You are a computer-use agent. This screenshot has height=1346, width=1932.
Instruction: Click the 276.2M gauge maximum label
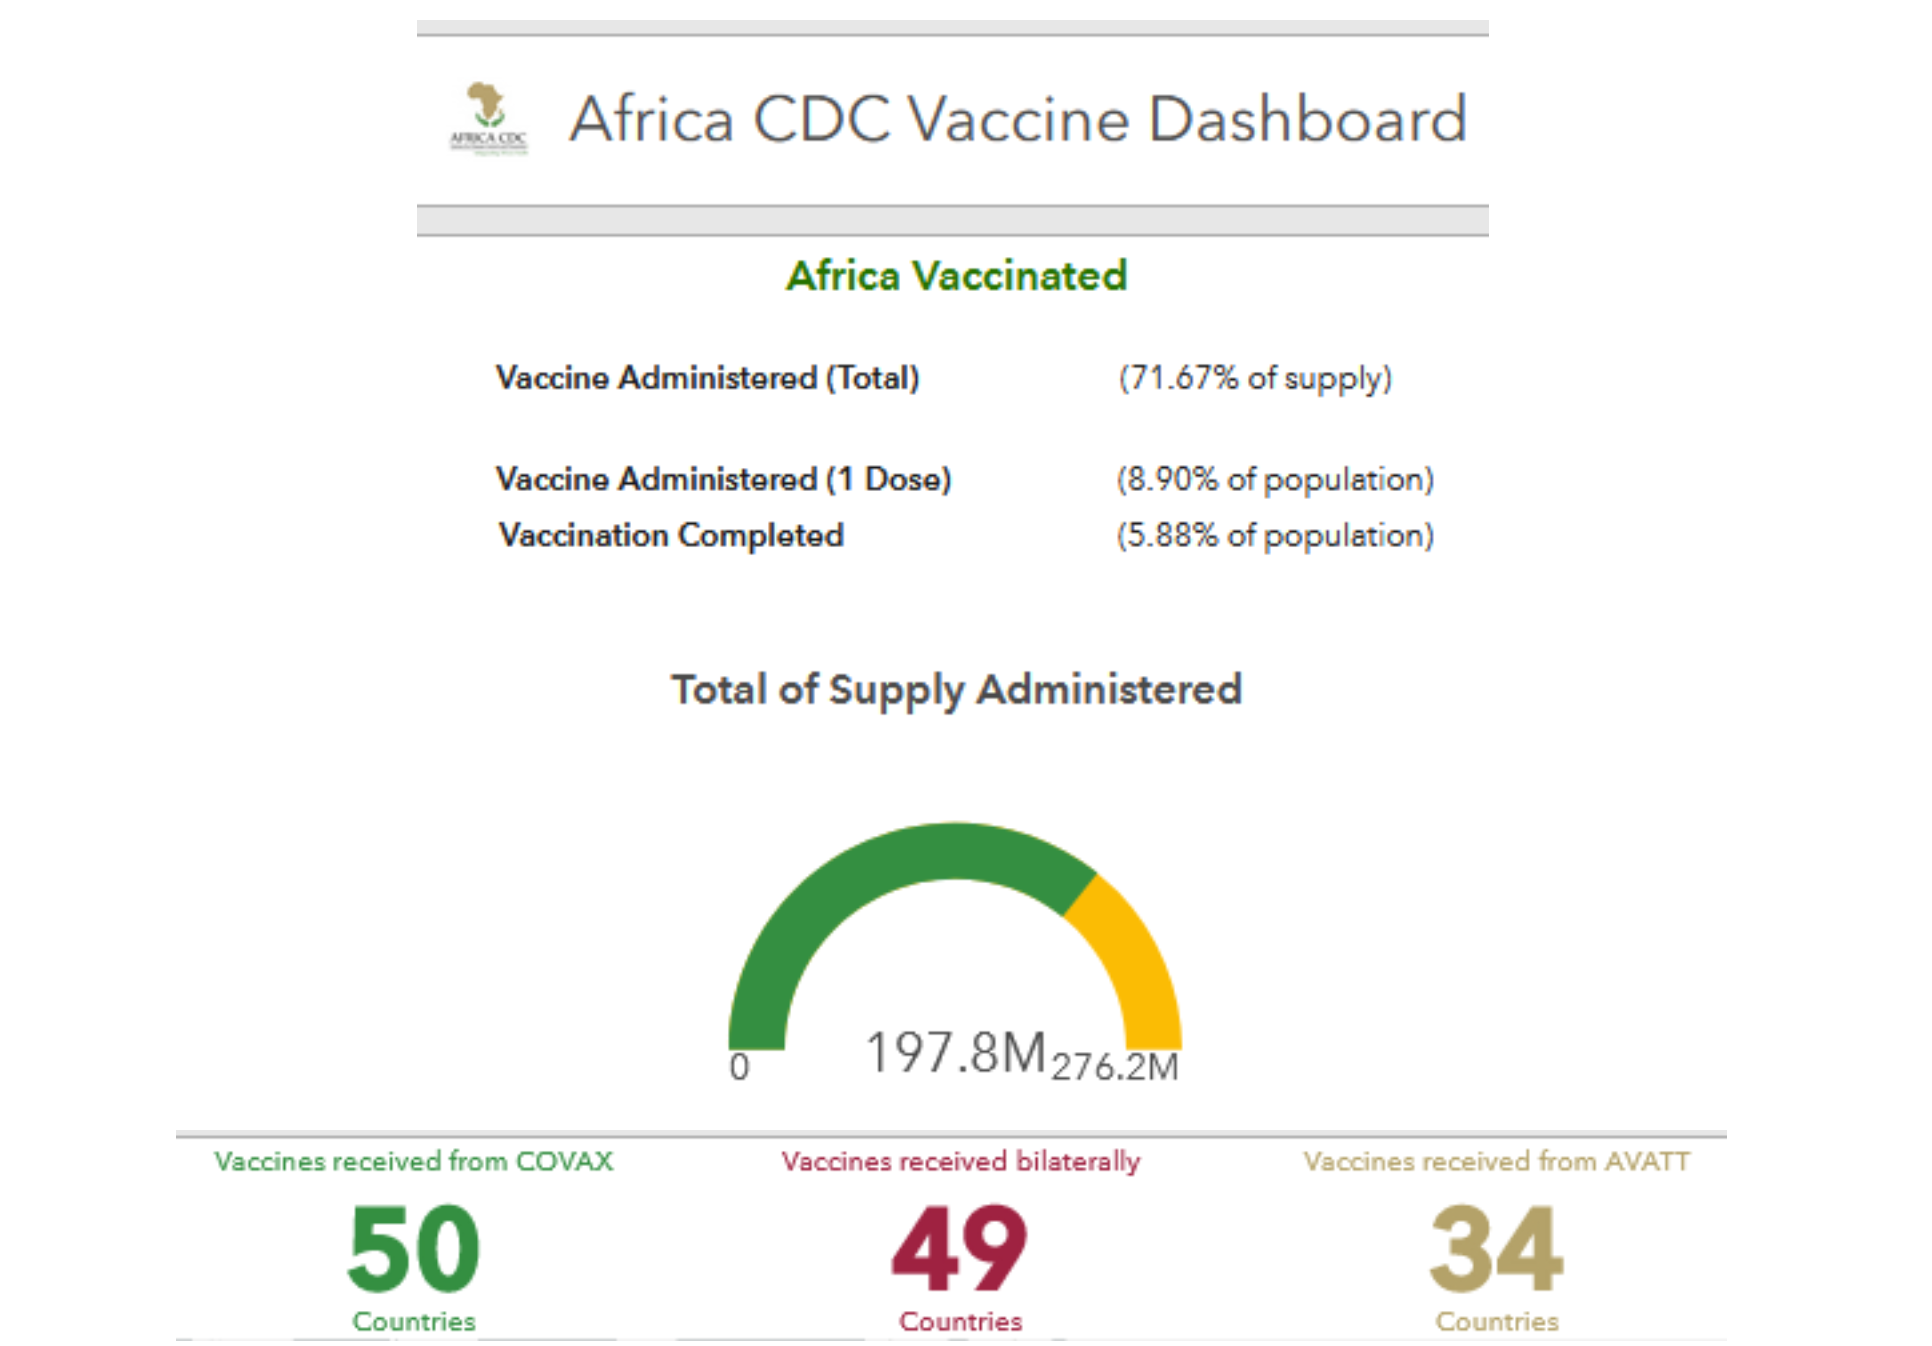(1115, 1067)
